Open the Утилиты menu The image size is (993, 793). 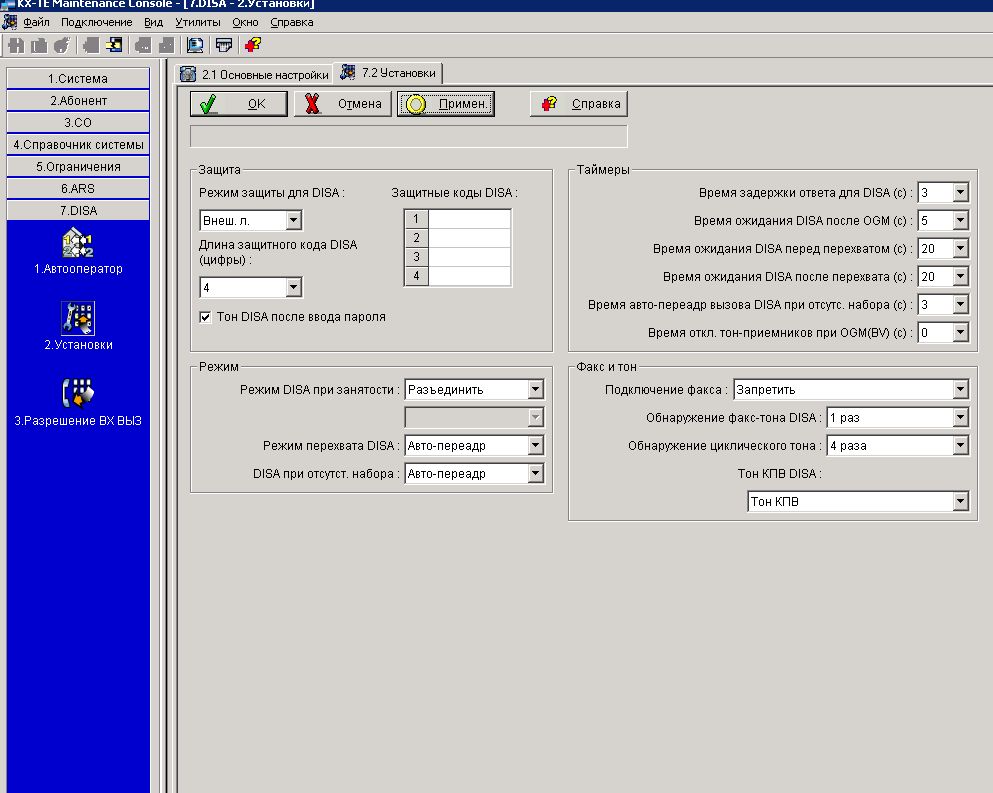(198, 22)
